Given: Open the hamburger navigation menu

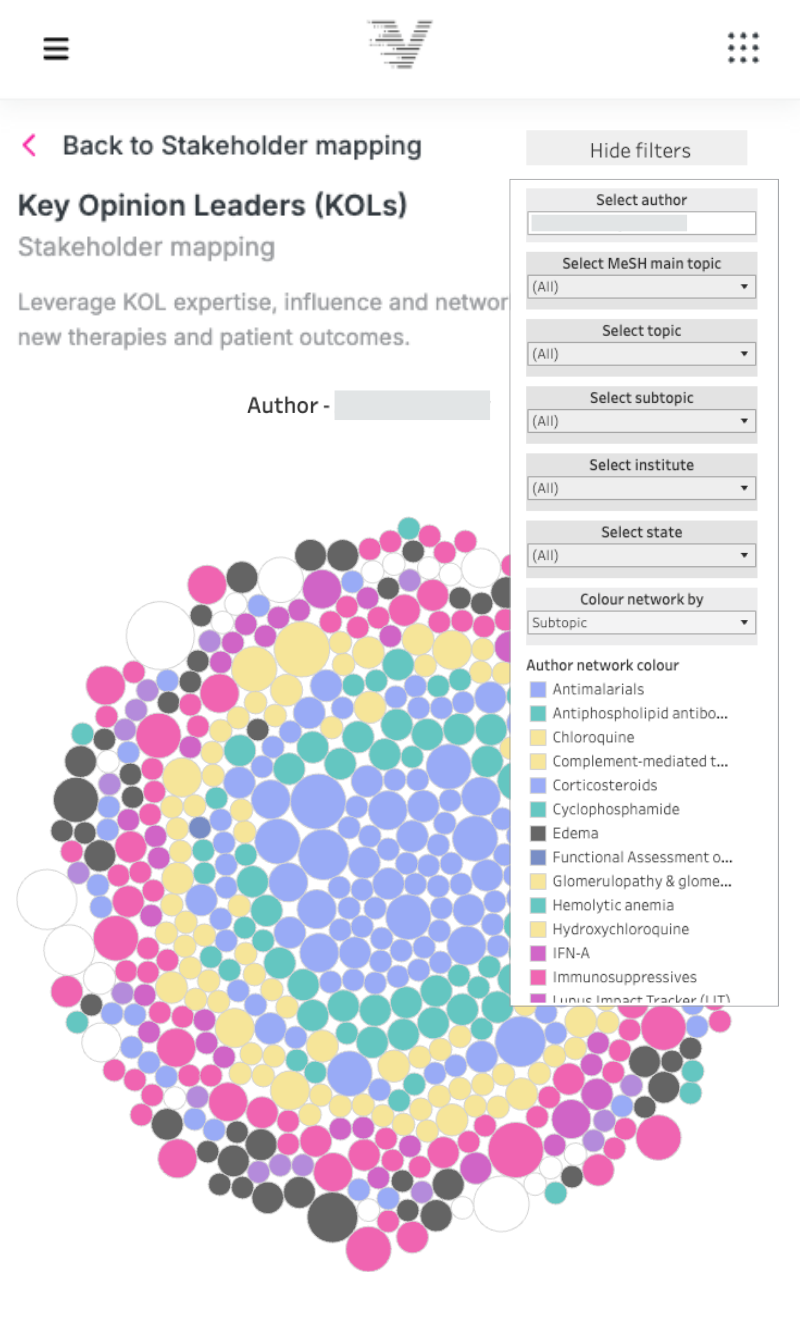Looking at the screenshot, I should pos(56,48).
